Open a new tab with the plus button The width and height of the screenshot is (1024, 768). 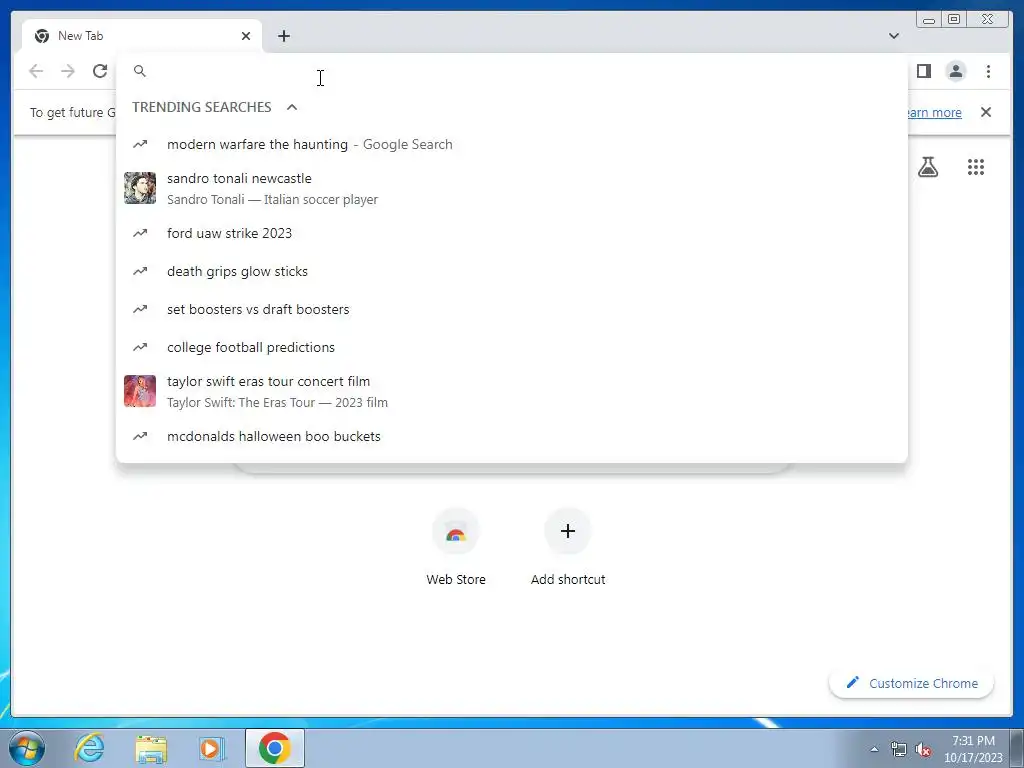pyautogui.click(x=283, y=36)
